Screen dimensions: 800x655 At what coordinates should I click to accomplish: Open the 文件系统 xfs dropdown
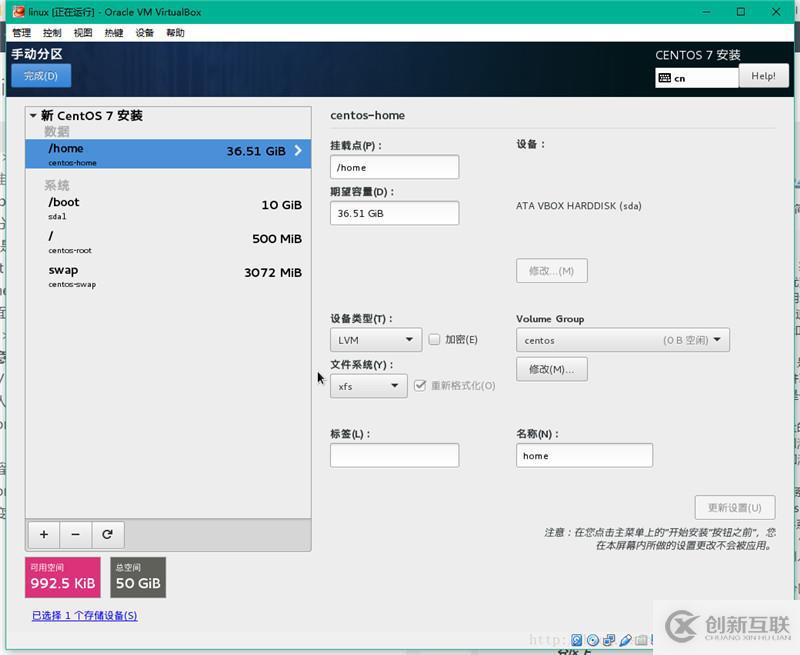click(368, 386)
